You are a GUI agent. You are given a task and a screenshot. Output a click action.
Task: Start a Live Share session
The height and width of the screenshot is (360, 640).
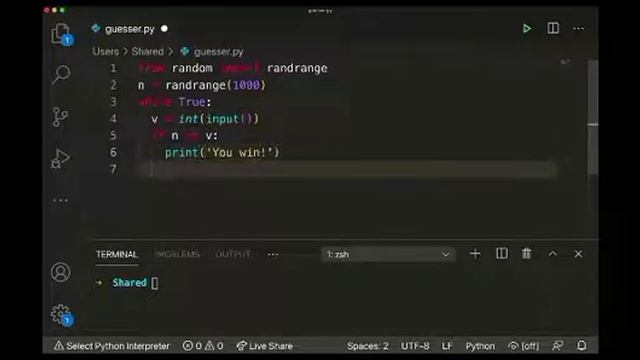(x=264, y=346)
